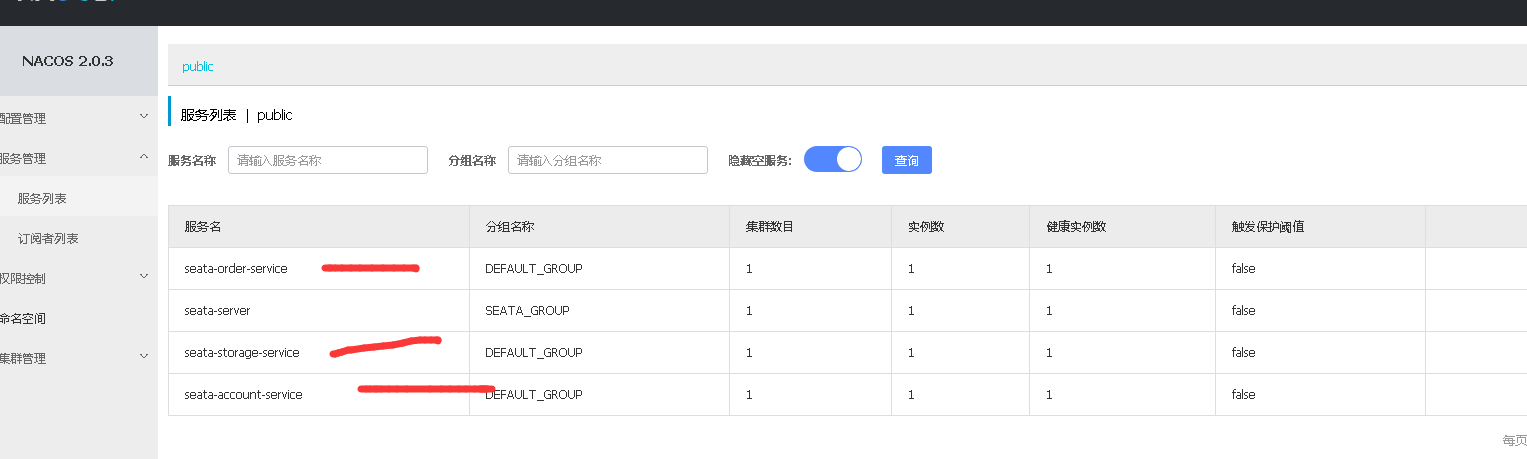
Task: Open 订阅者列表 in the sidebar
Action: tap(48, 239)
